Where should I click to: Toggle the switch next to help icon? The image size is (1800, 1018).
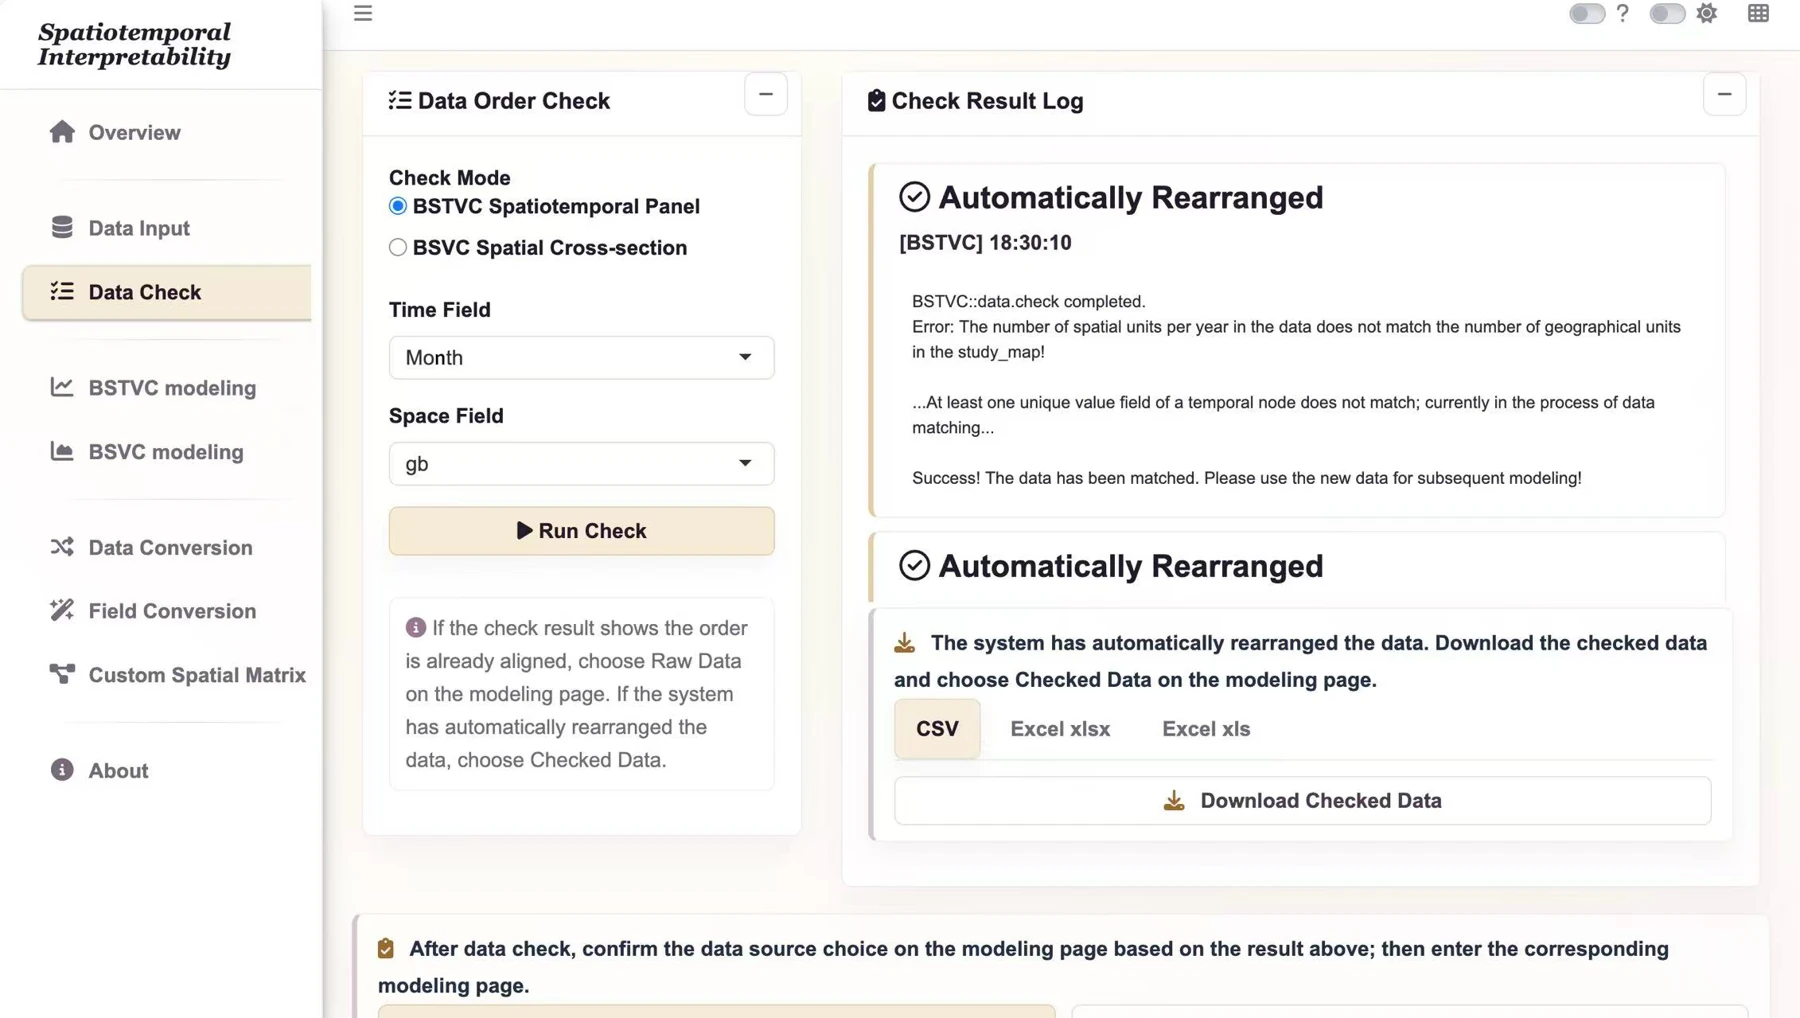[1587, 13]
